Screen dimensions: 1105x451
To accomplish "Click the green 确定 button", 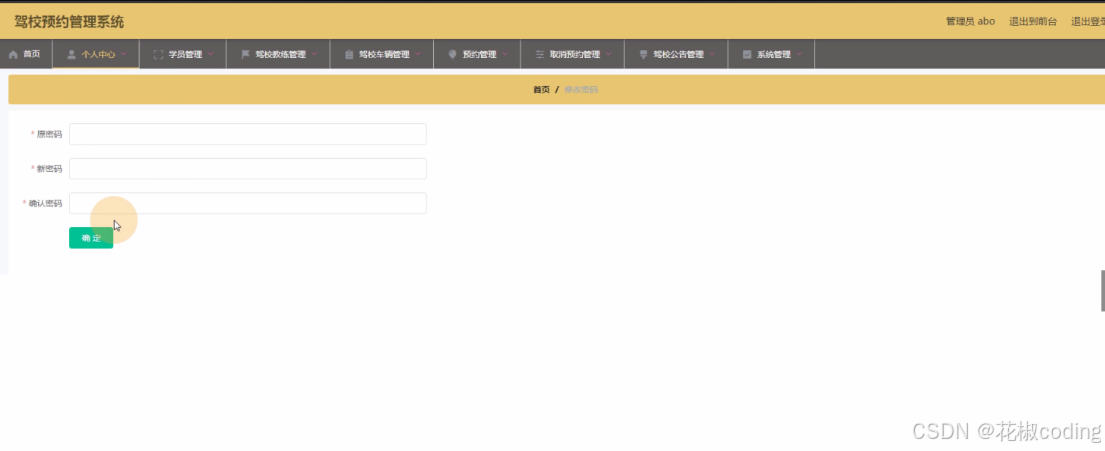I will [91, 237].
